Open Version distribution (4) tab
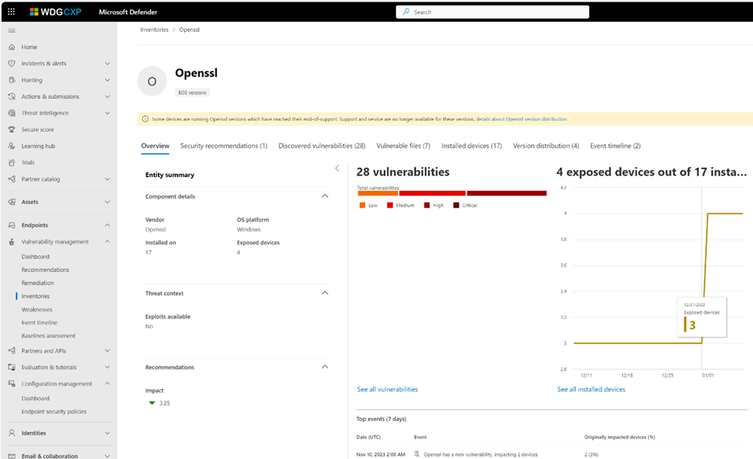753x459 pixels. point(546,146)
